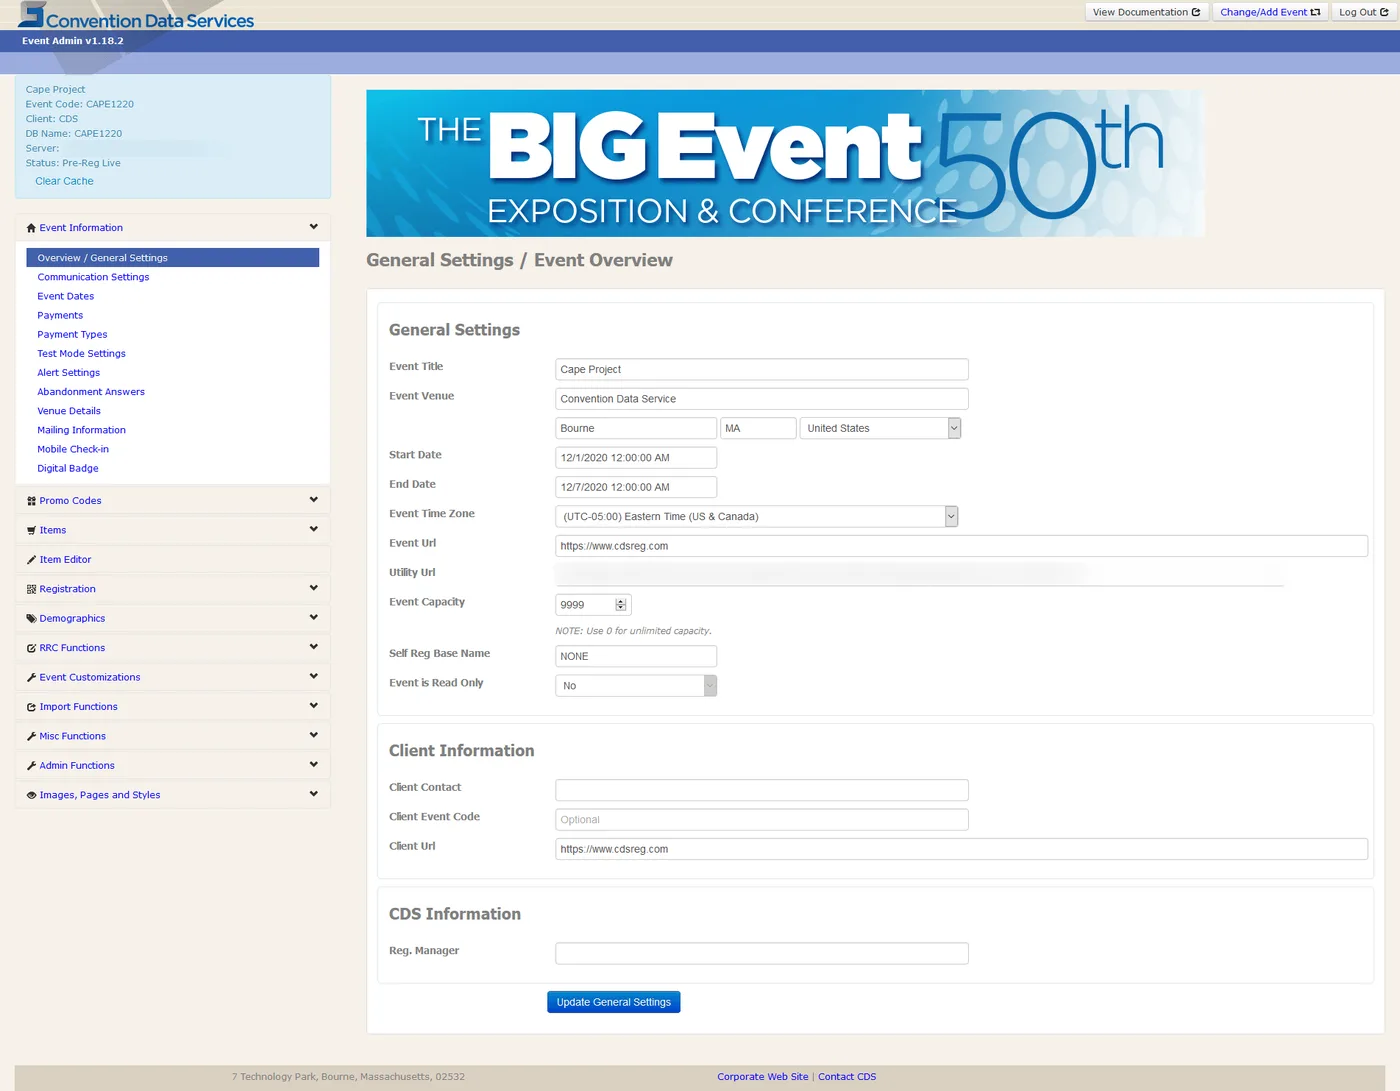This screenshot has height=1091, width=1400.
Task: Go to Payments settings
Action: pos(60,315)
